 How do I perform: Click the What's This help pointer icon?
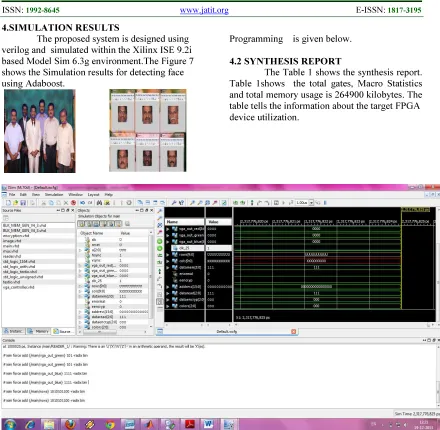pyautogui.click(x=181, y=203)
